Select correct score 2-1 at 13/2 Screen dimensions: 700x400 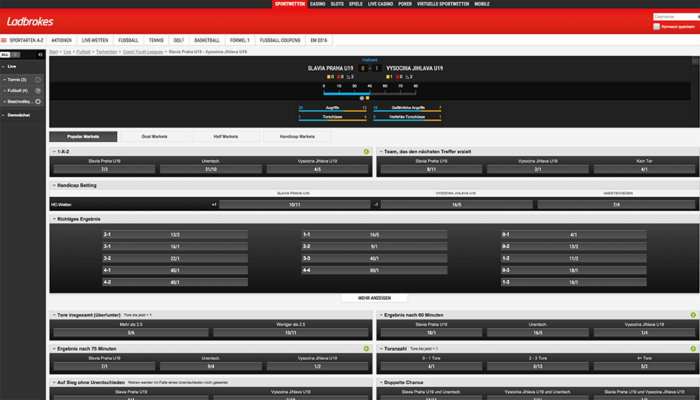(175, 234)
